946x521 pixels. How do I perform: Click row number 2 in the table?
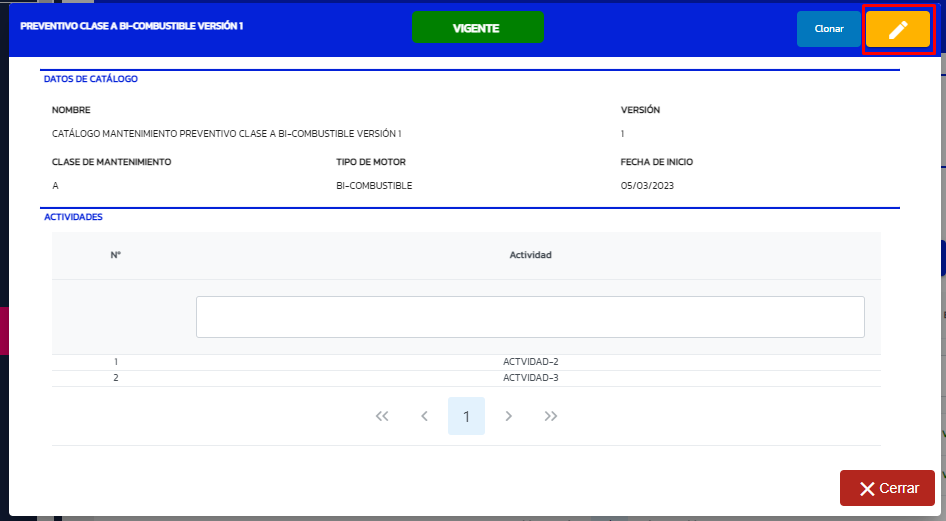[x=116, y=378]
